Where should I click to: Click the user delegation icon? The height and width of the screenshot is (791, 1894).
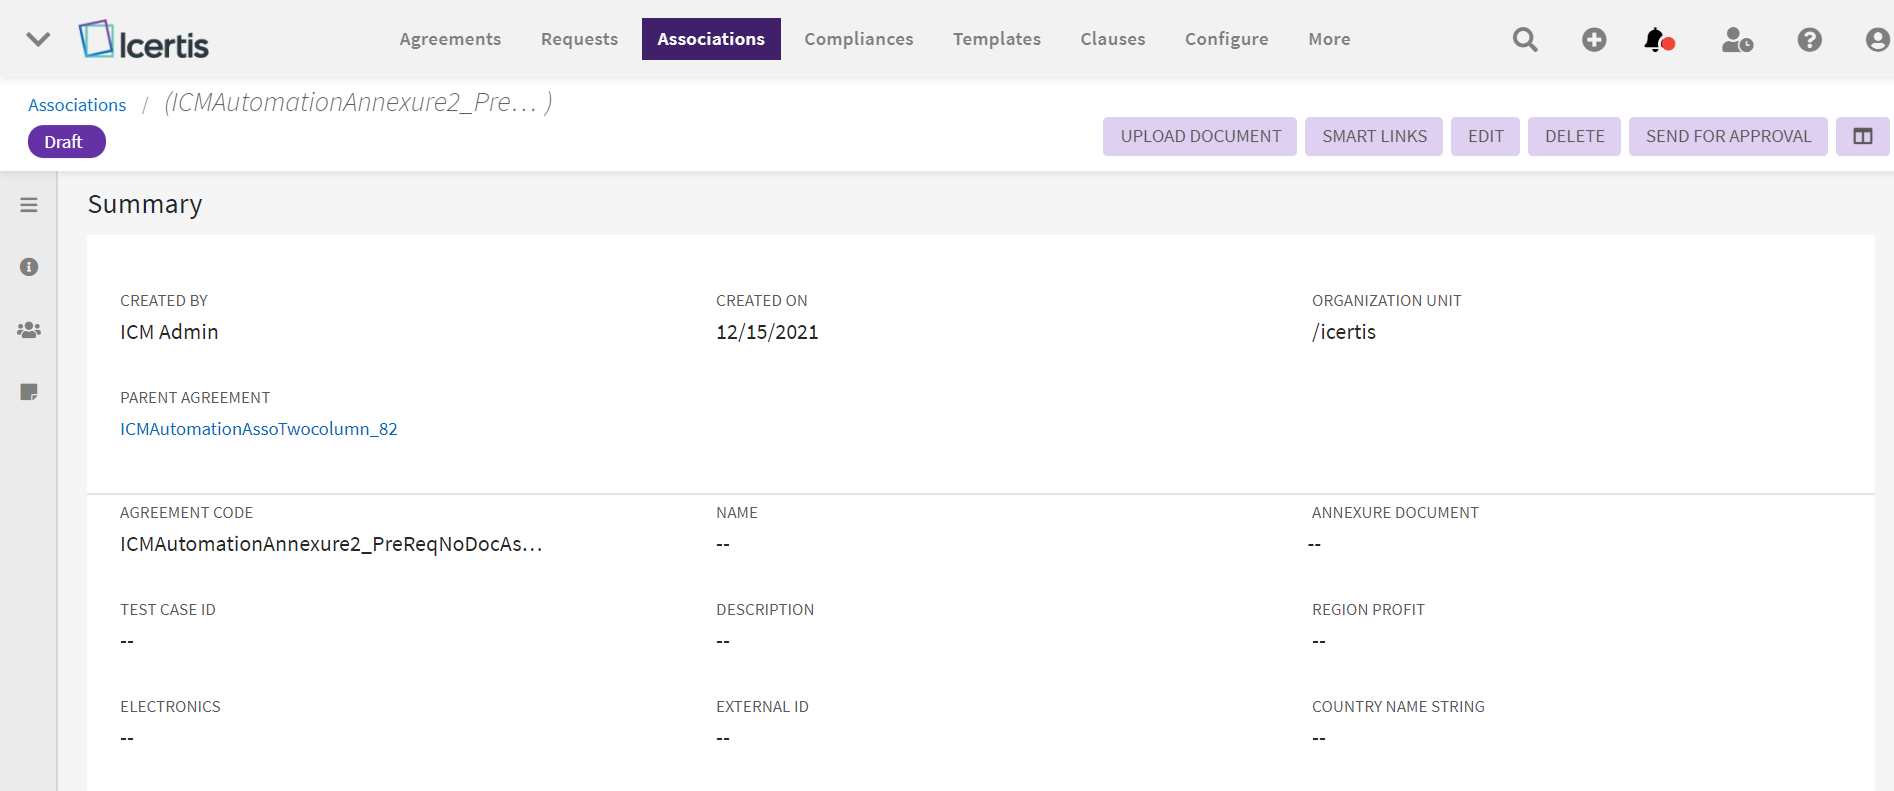click(1737, 40)
